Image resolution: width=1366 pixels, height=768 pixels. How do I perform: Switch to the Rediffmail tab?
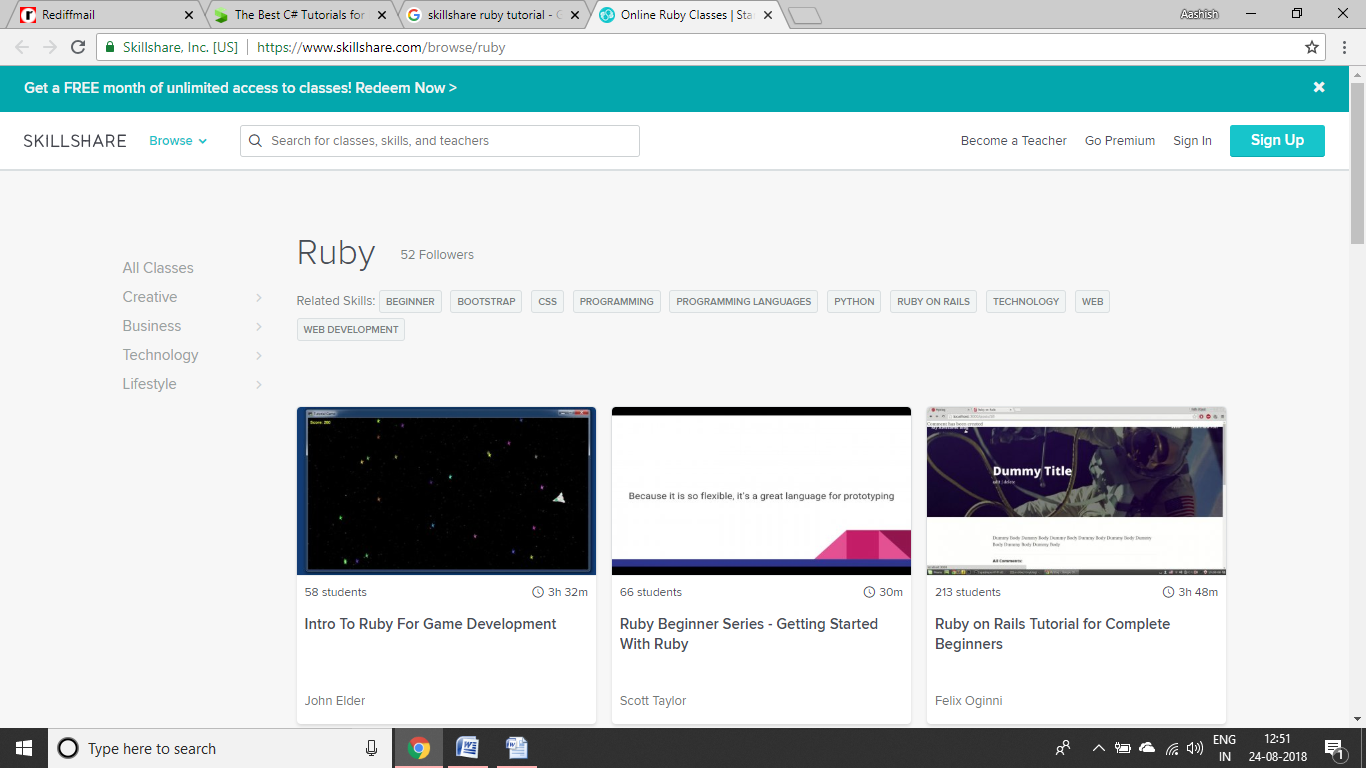tap(105, 15)
